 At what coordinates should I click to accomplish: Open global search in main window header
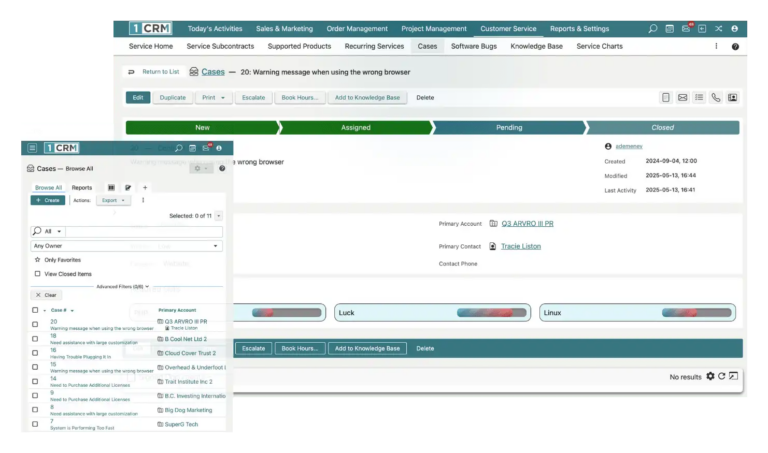pyautogui.click(x=652, y=29)
